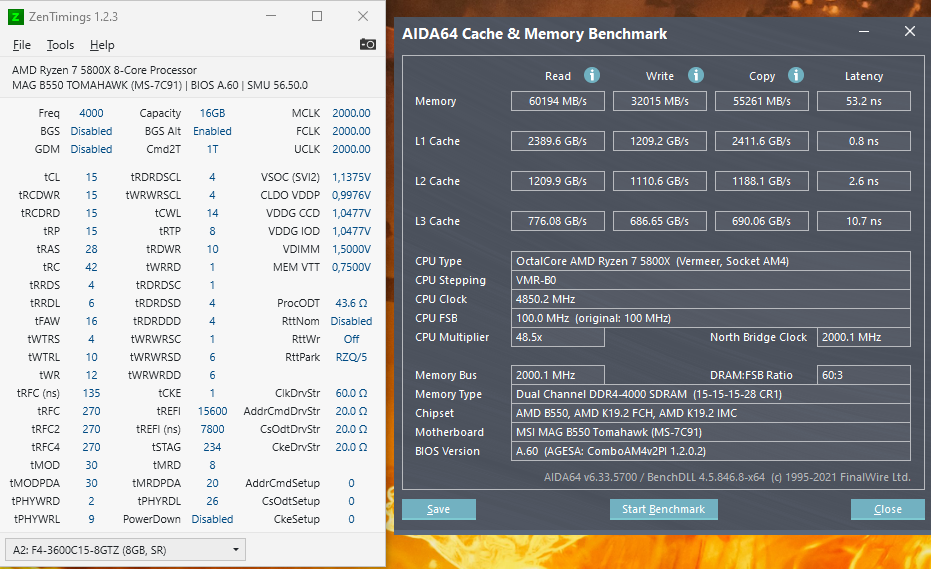Click L3 Cache Latency value 10.7 ns
The image size is (931, 569).
point(864,221)
